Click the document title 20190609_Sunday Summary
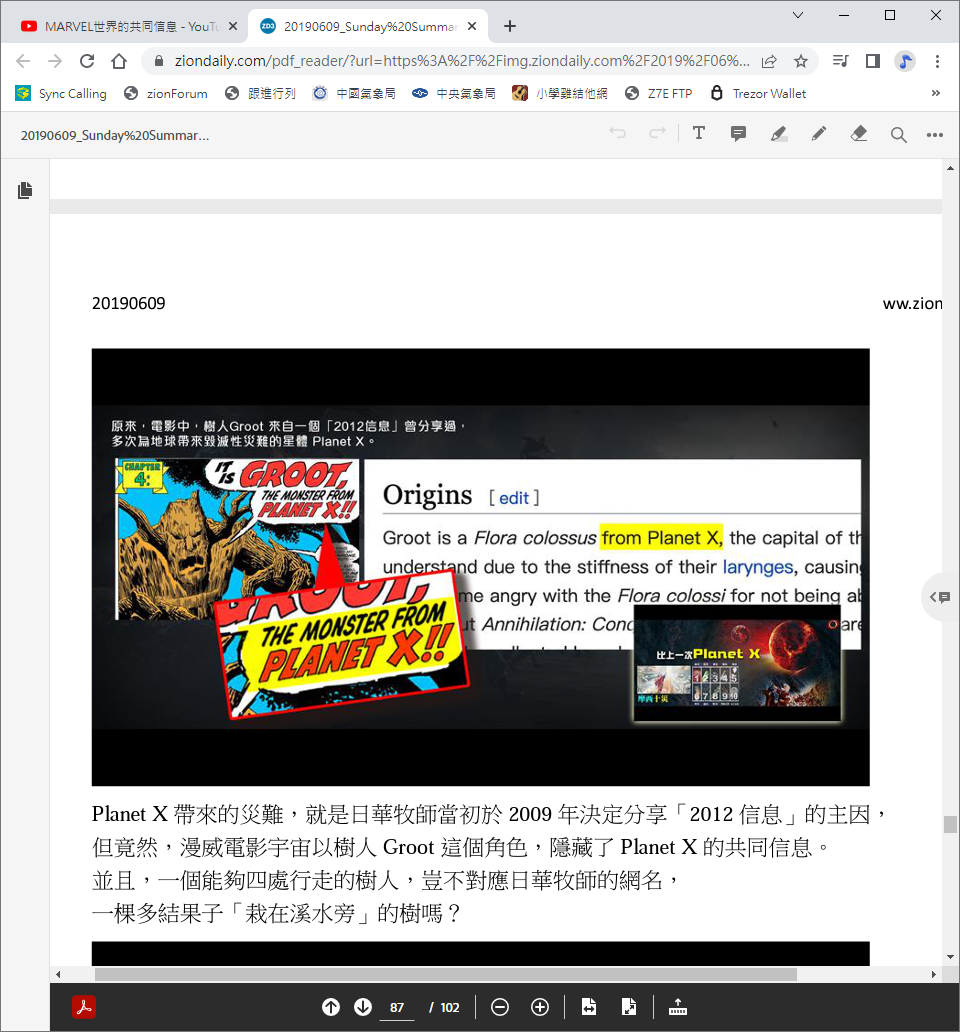The image size is (960, 1032). click(x=115, y=136)
